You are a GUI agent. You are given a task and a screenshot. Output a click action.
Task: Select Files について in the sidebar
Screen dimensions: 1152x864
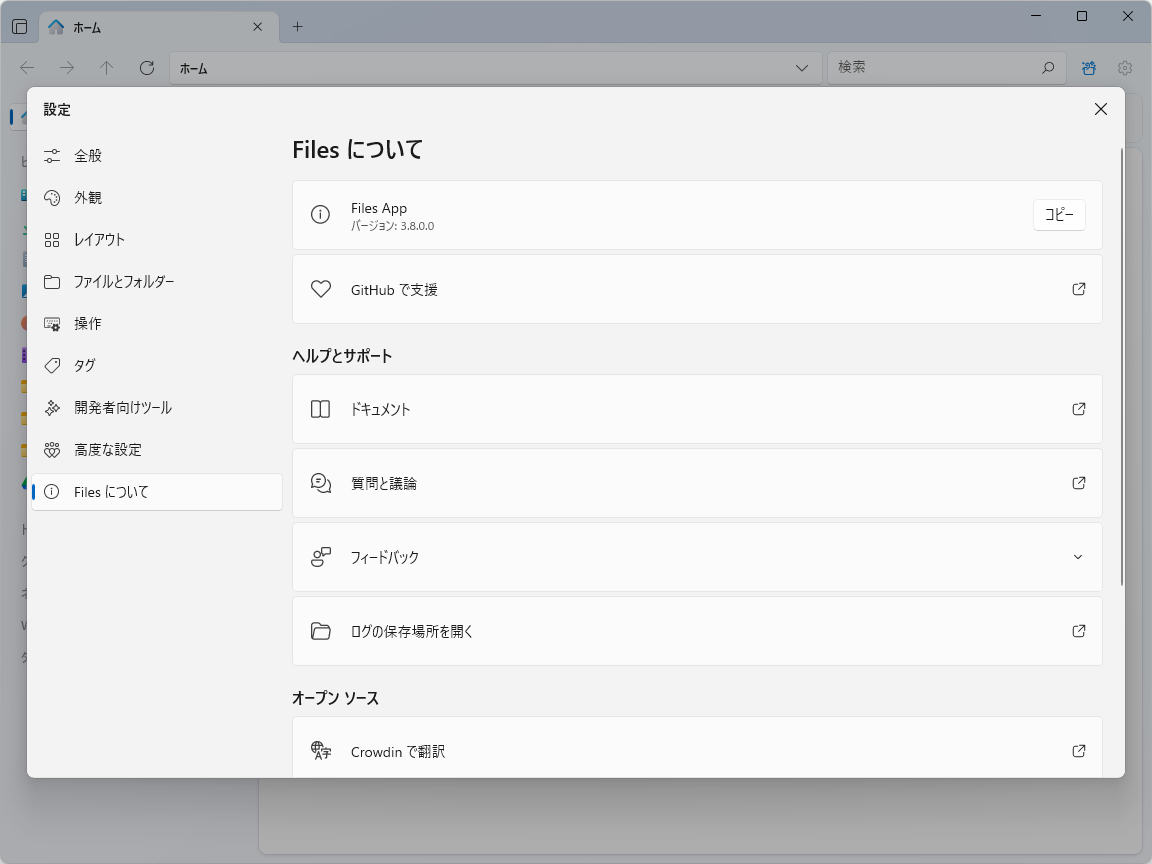(110, 491)
